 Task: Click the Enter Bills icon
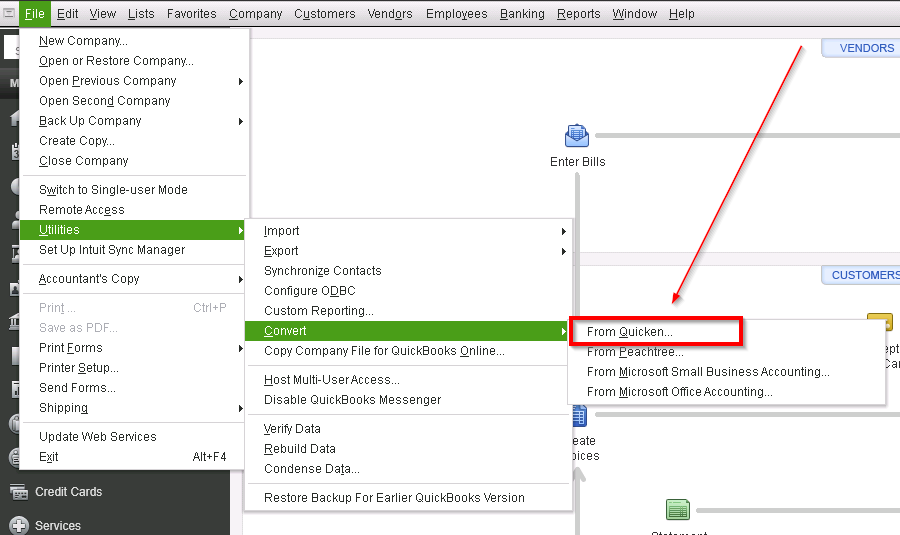pos(577,135)
